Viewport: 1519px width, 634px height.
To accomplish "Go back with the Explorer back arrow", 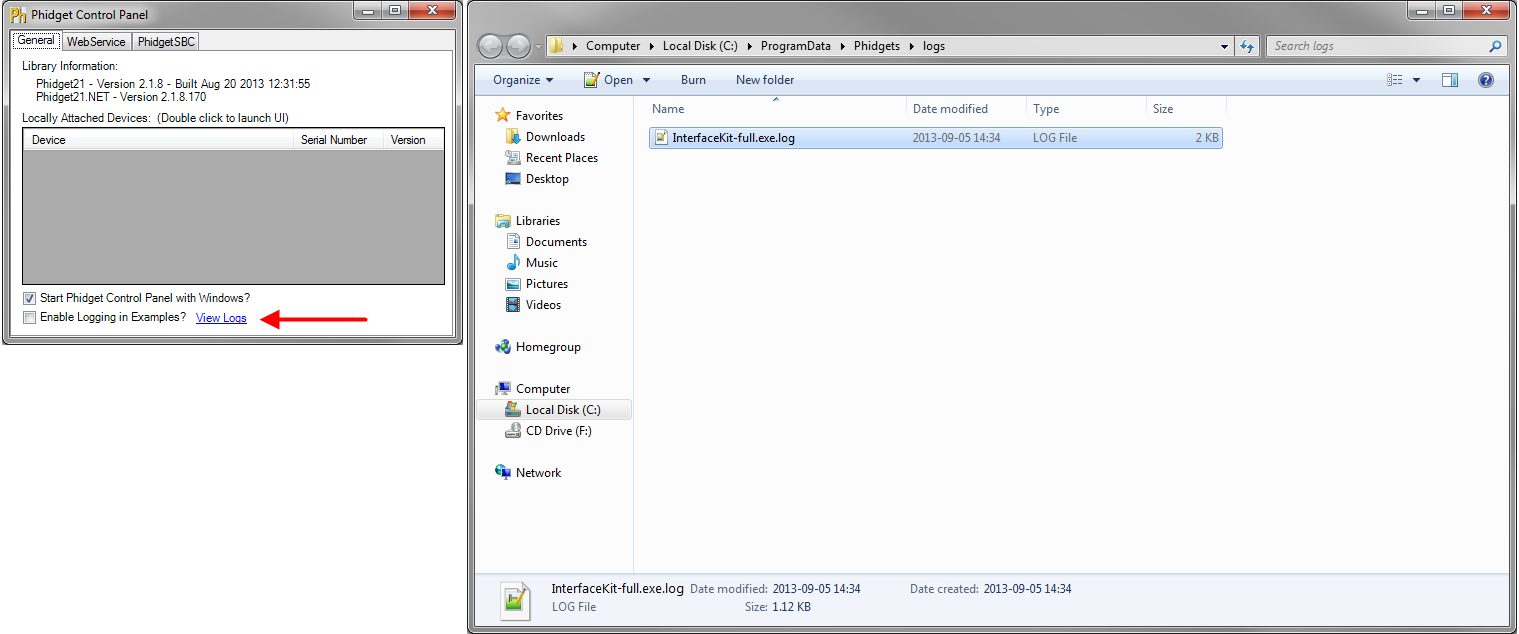I will coord(491,46).
